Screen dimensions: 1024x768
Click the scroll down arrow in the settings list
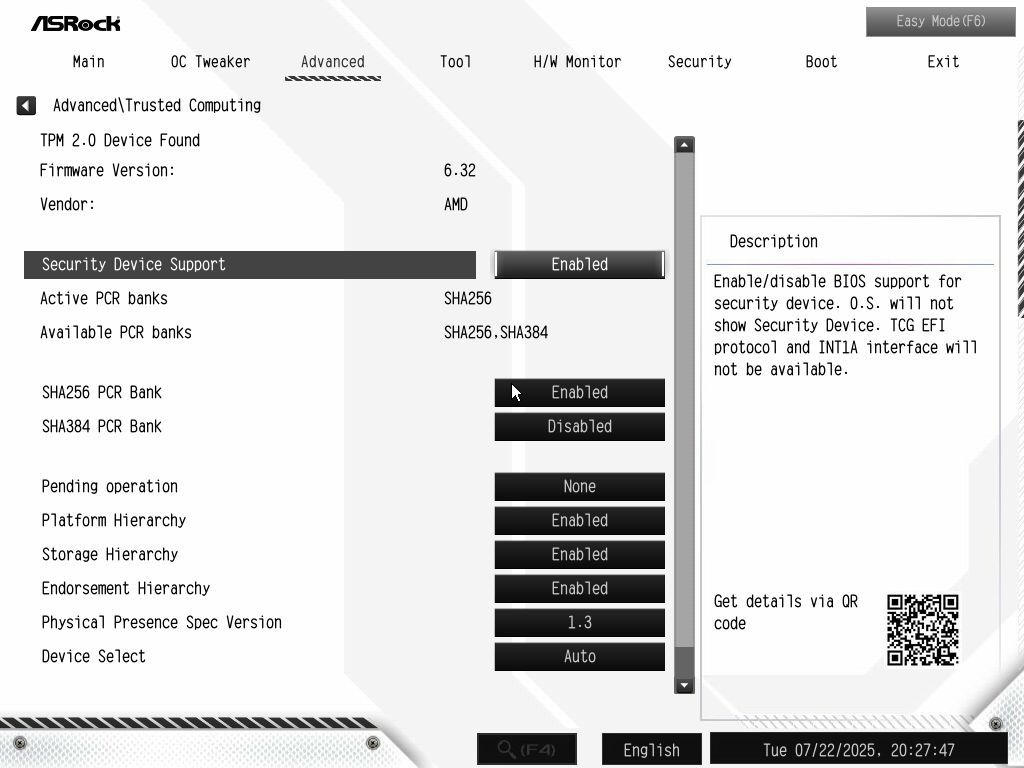point(684,685)
